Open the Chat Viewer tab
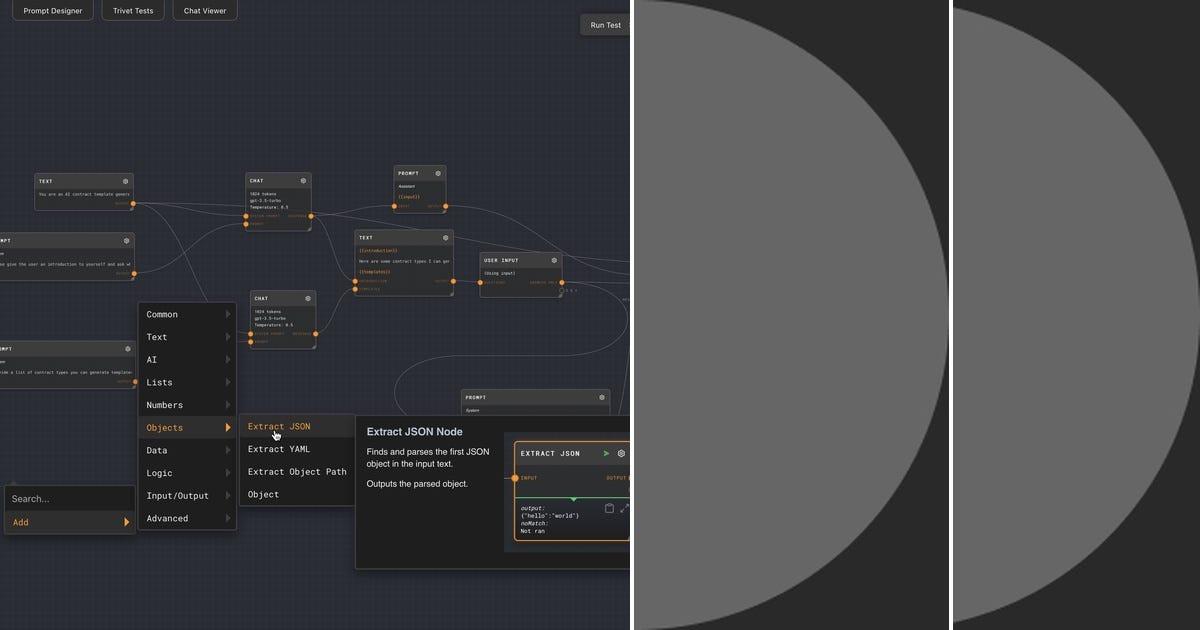The height and width of the screenshot is (630, 1200). (x=205, y=11)
